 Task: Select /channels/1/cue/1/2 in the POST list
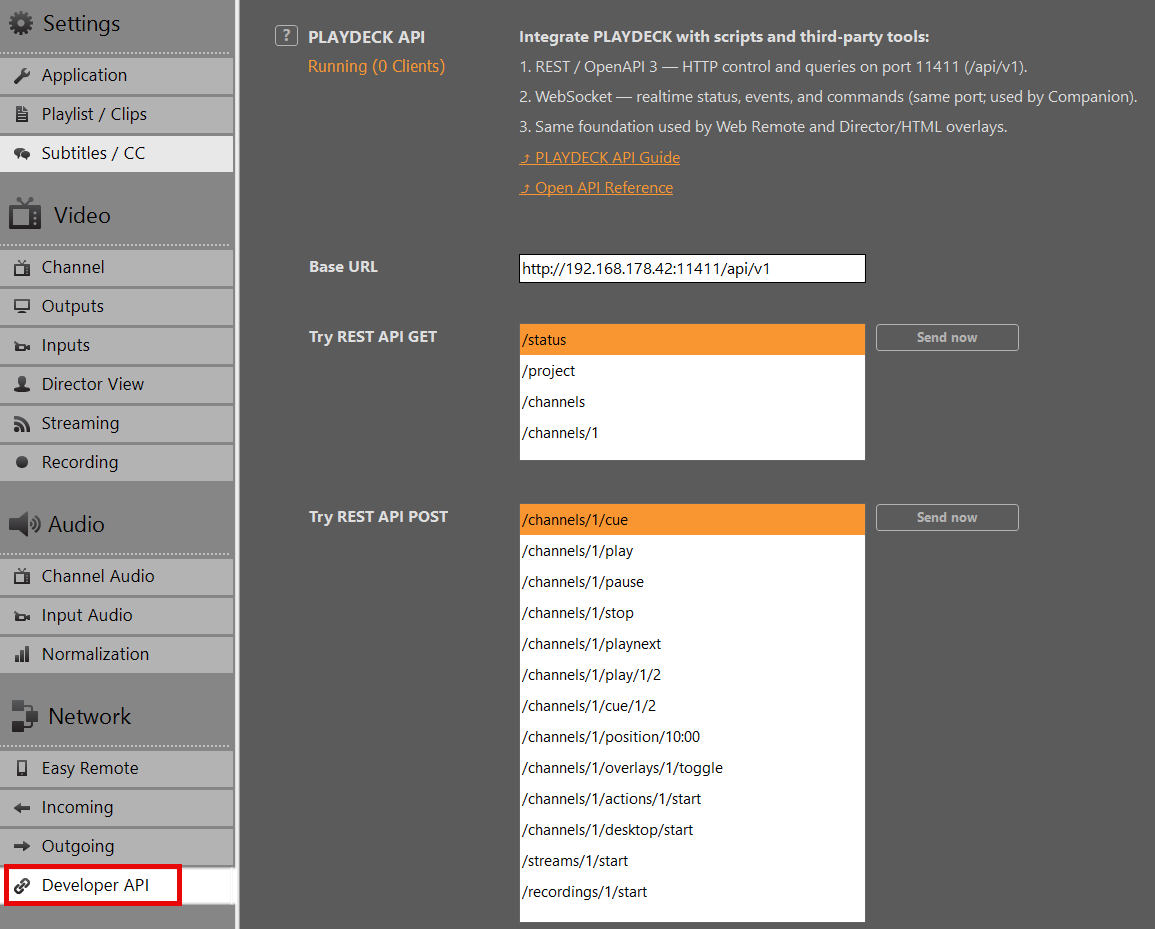click(692, 705)
